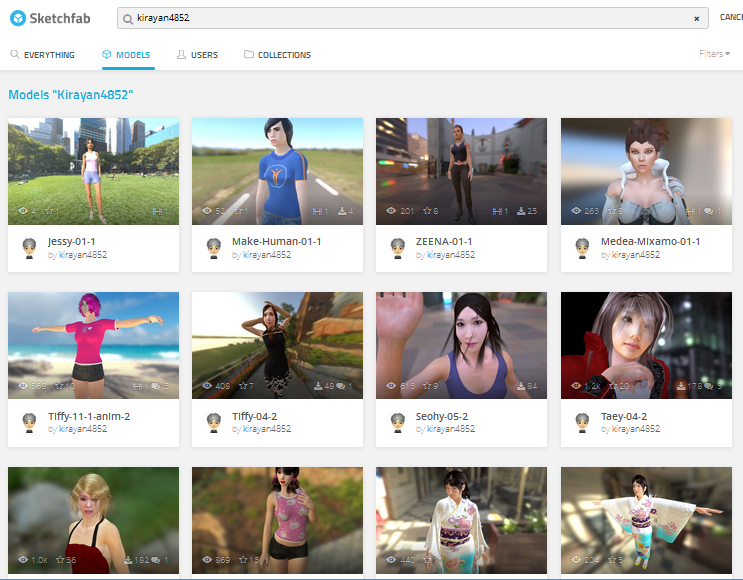Open the Seohy-05-2 model thumbnail
This screenshot has width=743, height=580.
461,345
